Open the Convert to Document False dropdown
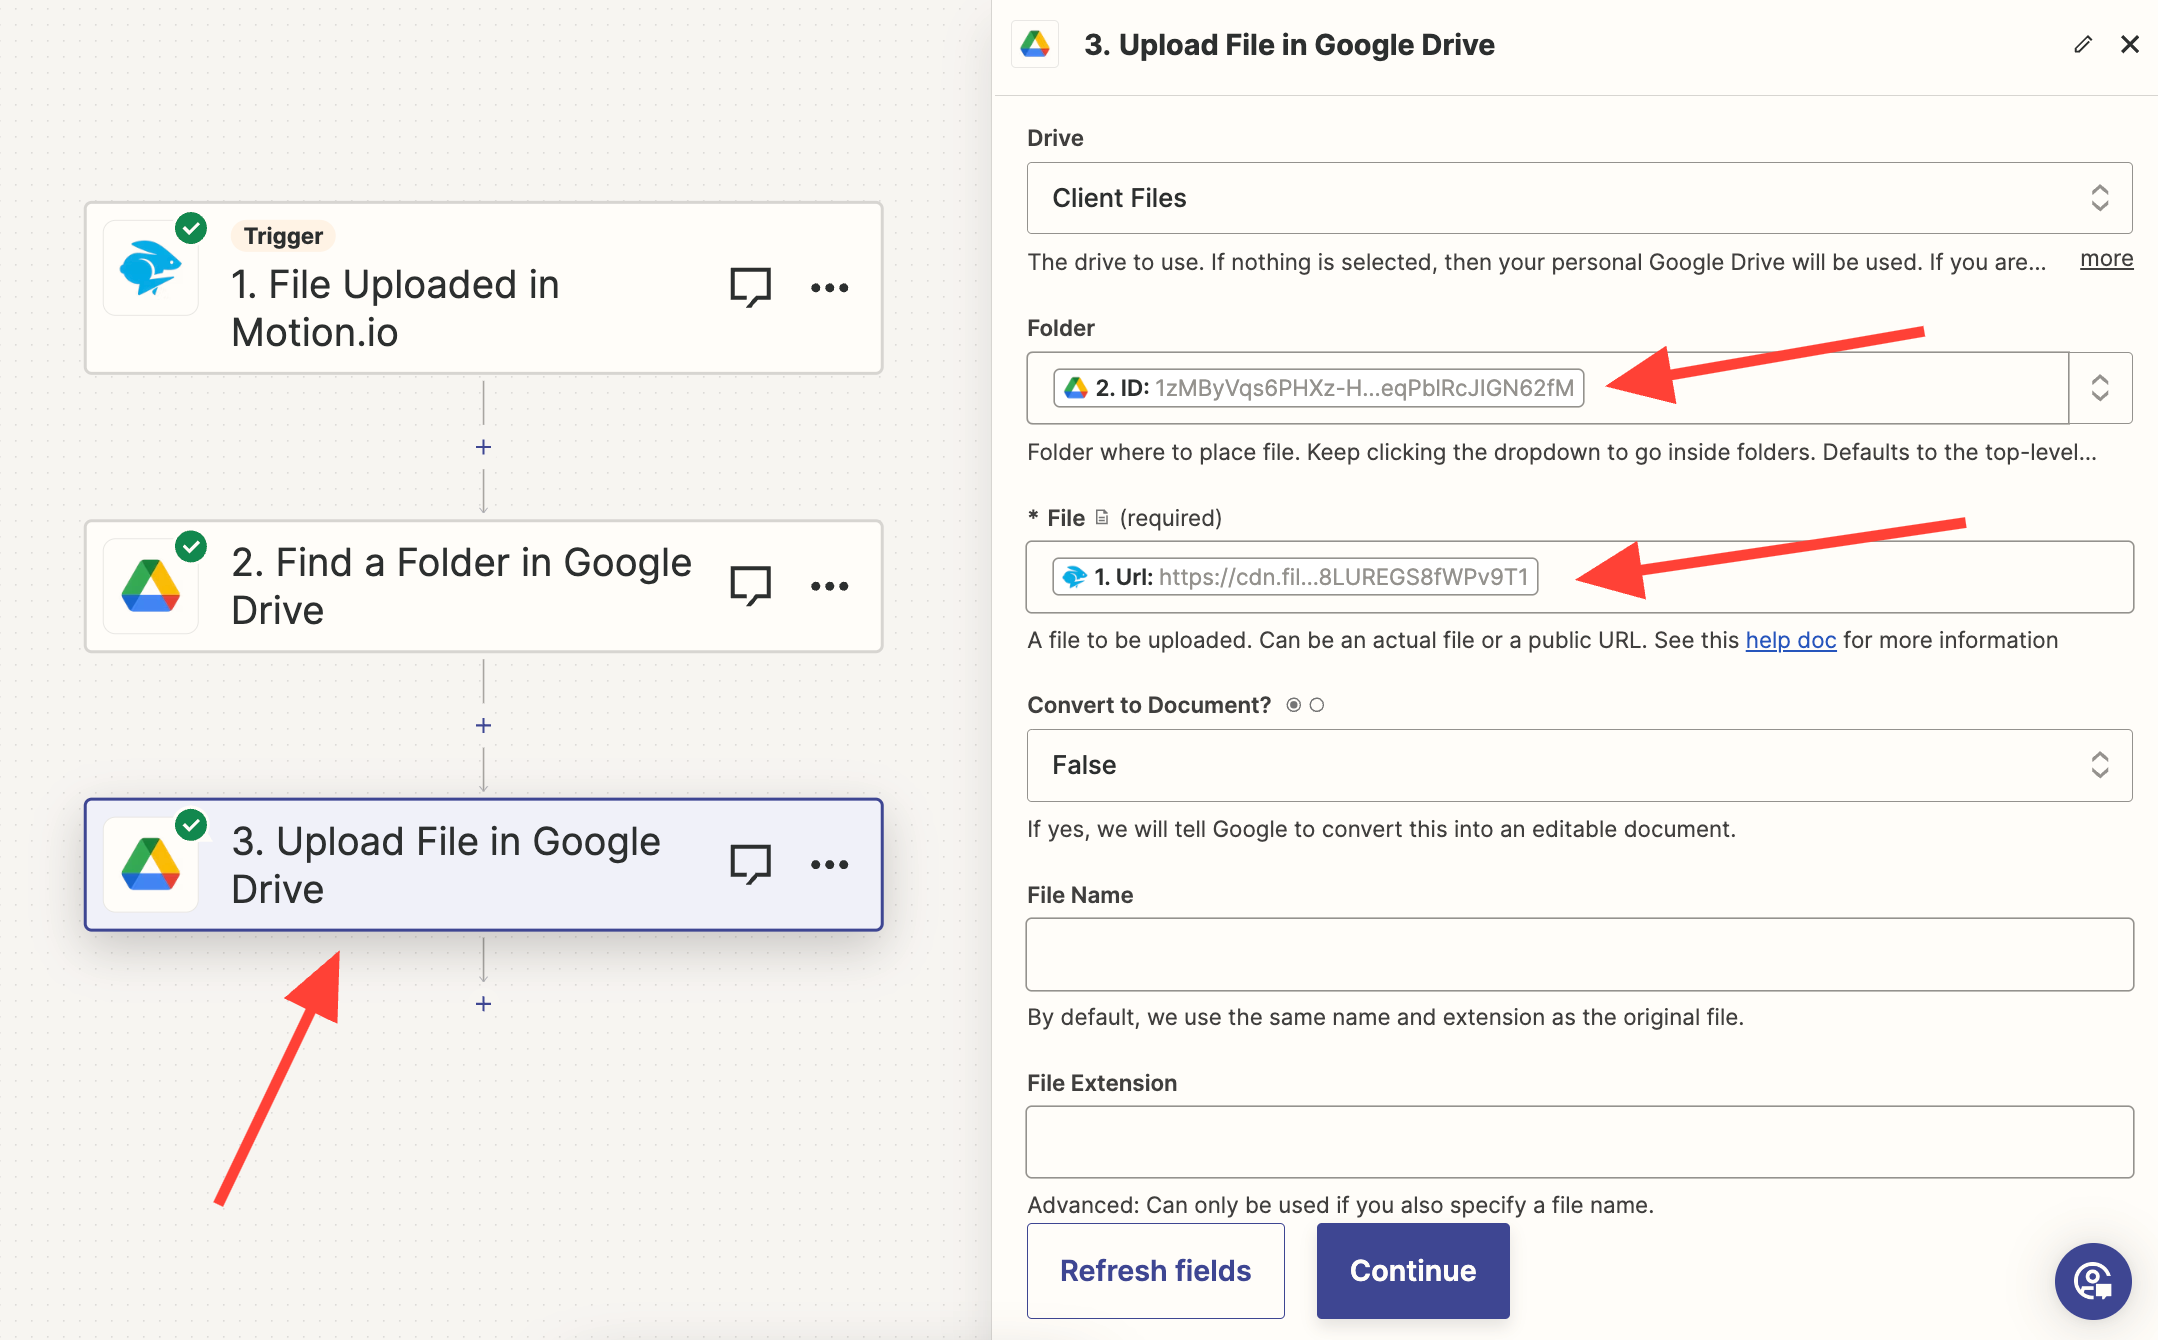 click(1578, 765)
